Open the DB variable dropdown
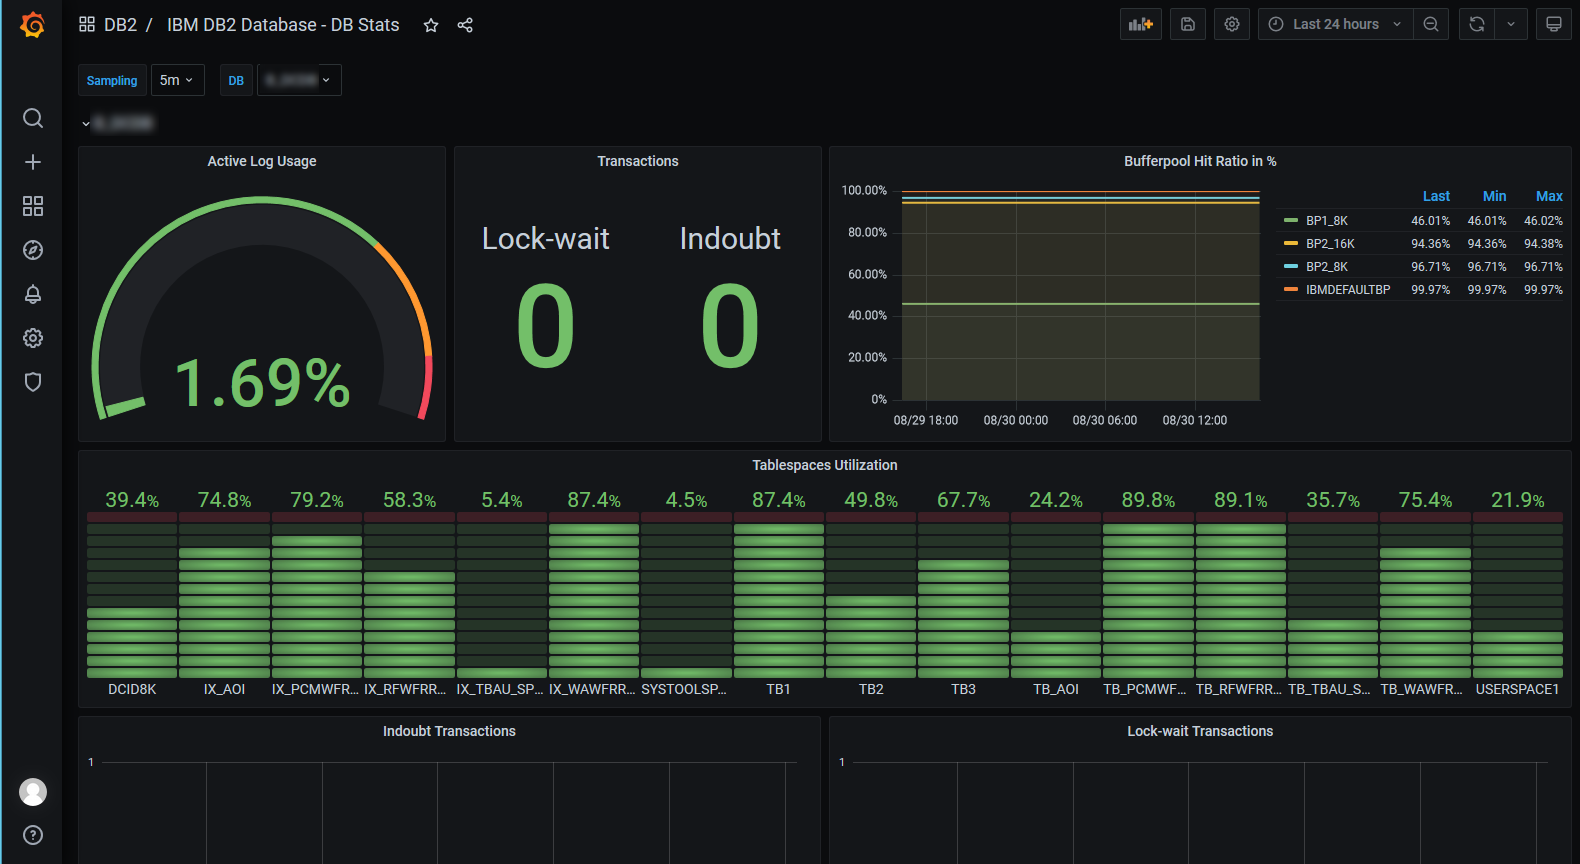 coord(299,80)
